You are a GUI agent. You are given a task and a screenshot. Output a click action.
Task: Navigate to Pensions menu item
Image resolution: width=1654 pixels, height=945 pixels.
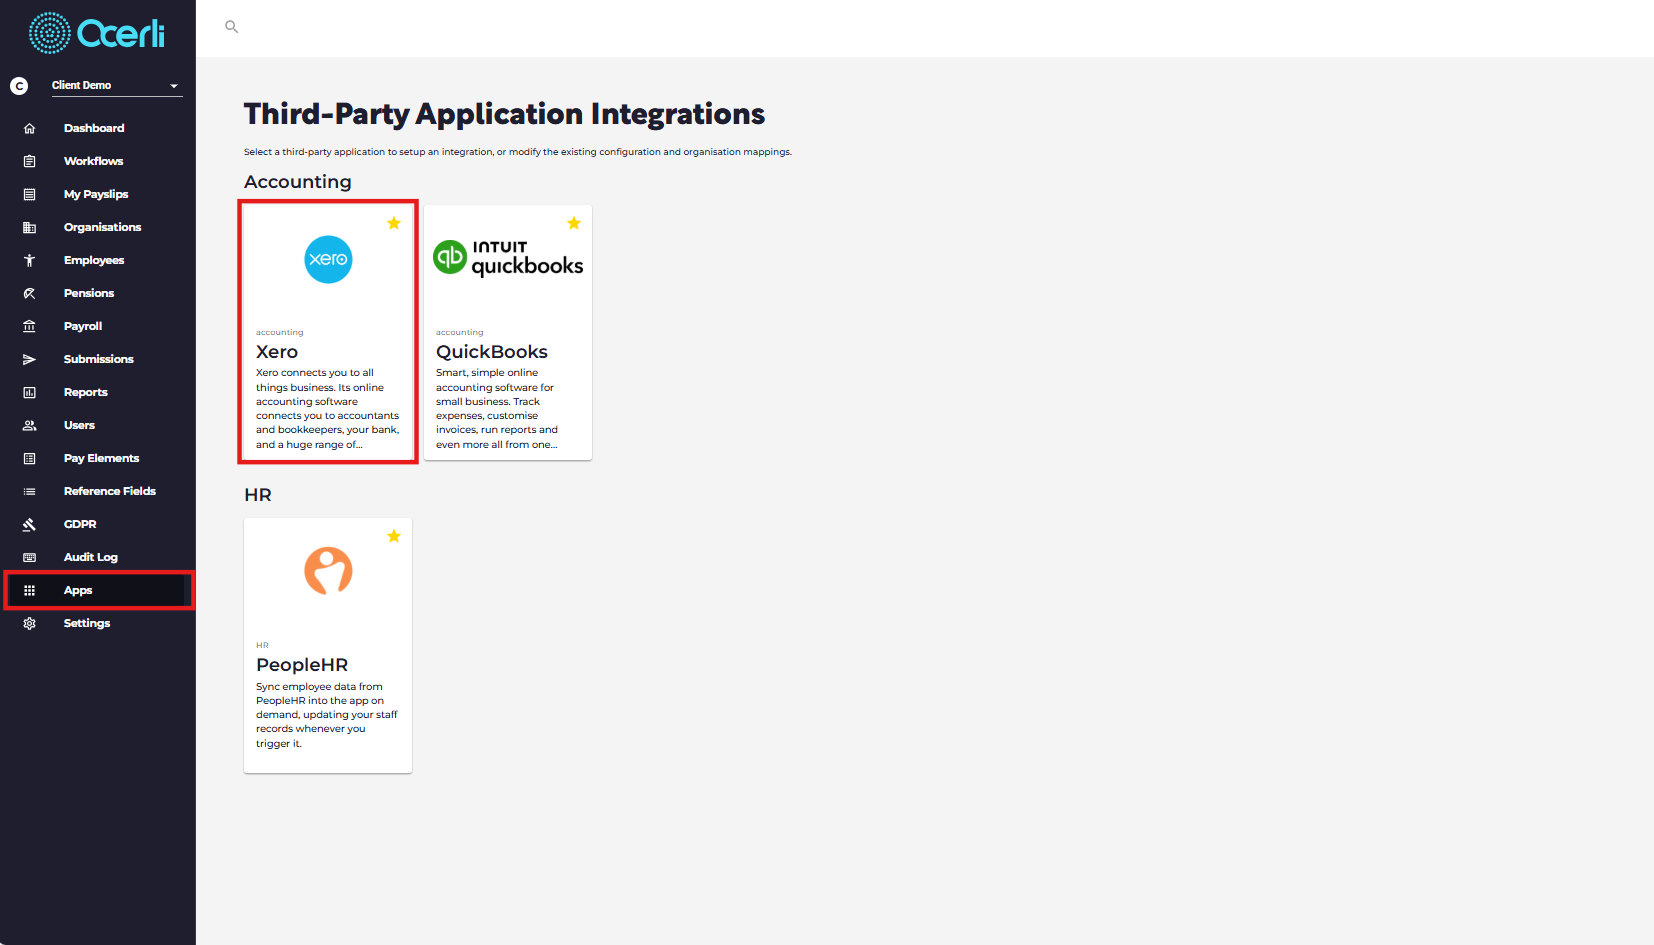click(x=89, y=293)
